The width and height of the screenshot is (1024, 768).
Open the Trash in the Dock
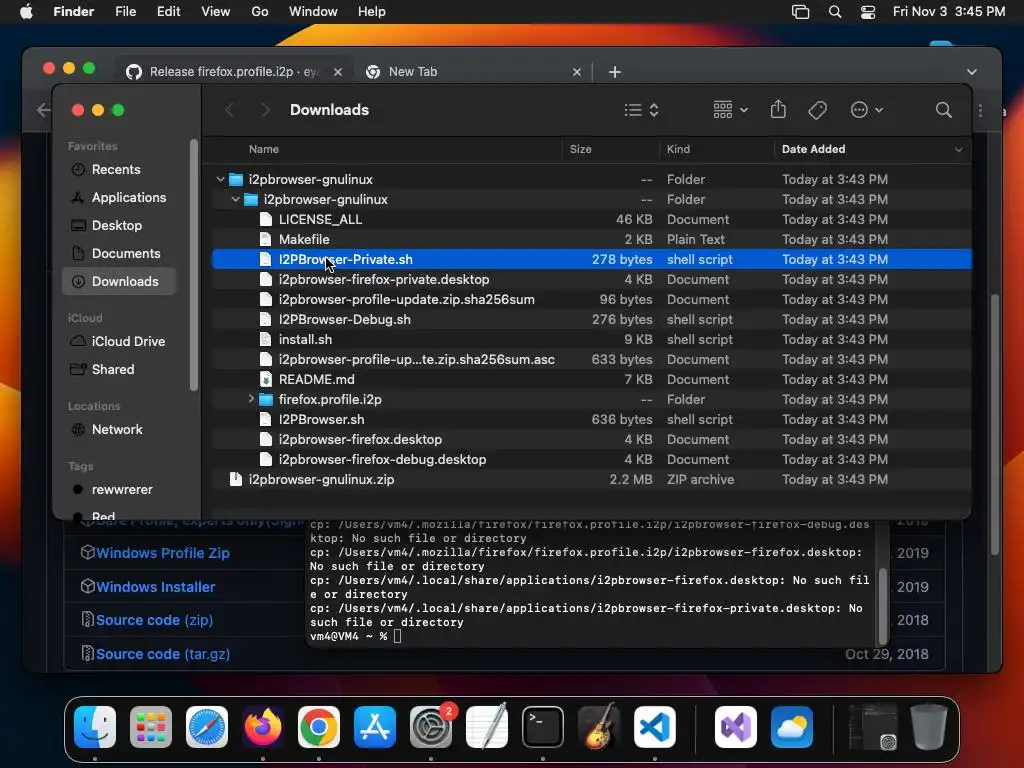point(929,727)
